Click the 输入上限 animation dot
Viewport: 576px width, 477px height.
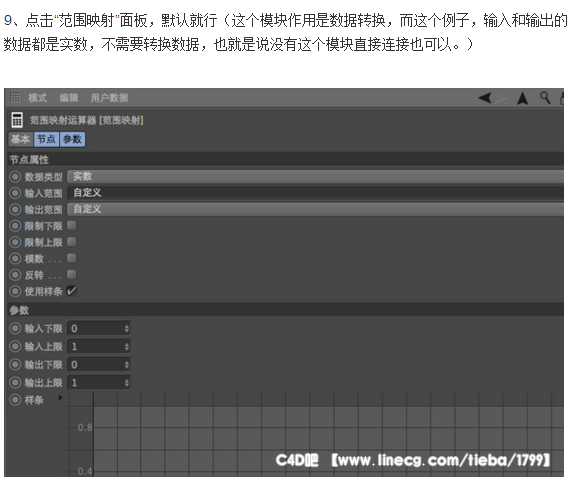[15, 346]
